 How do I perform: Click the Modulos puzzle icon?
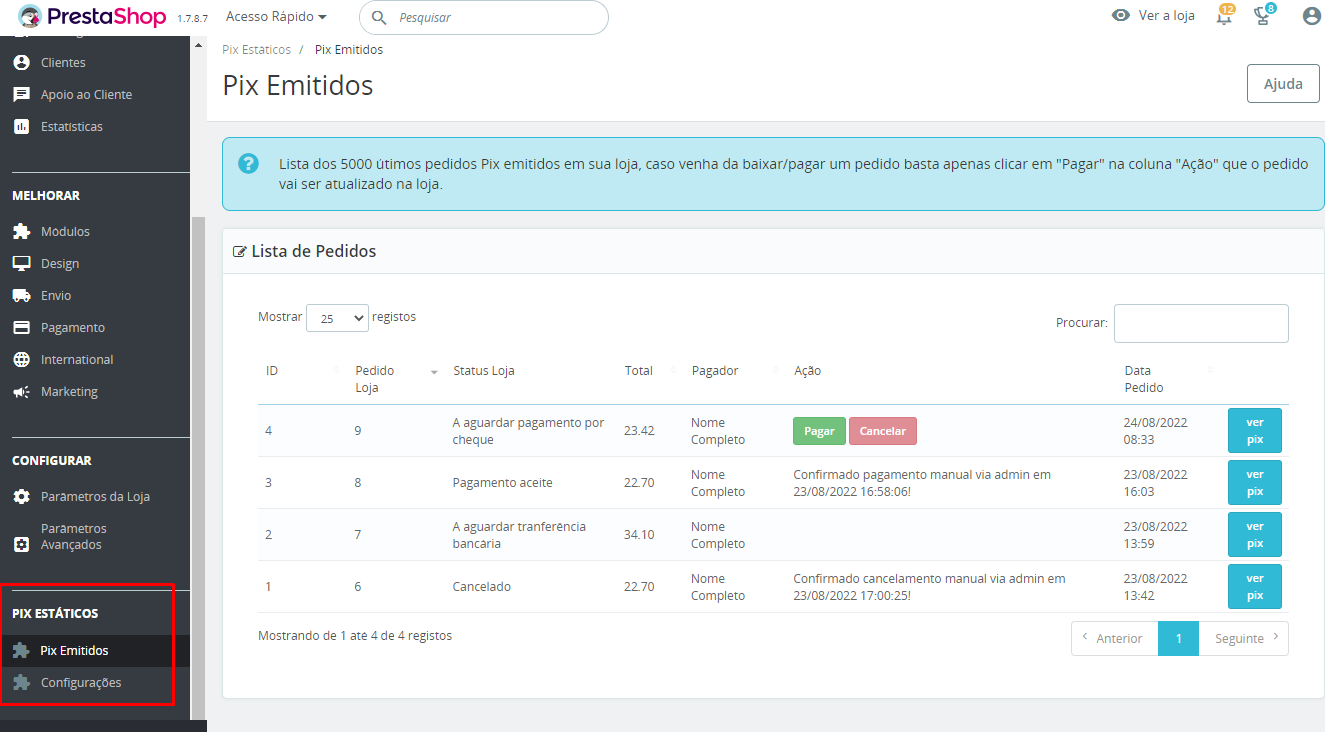21,231
